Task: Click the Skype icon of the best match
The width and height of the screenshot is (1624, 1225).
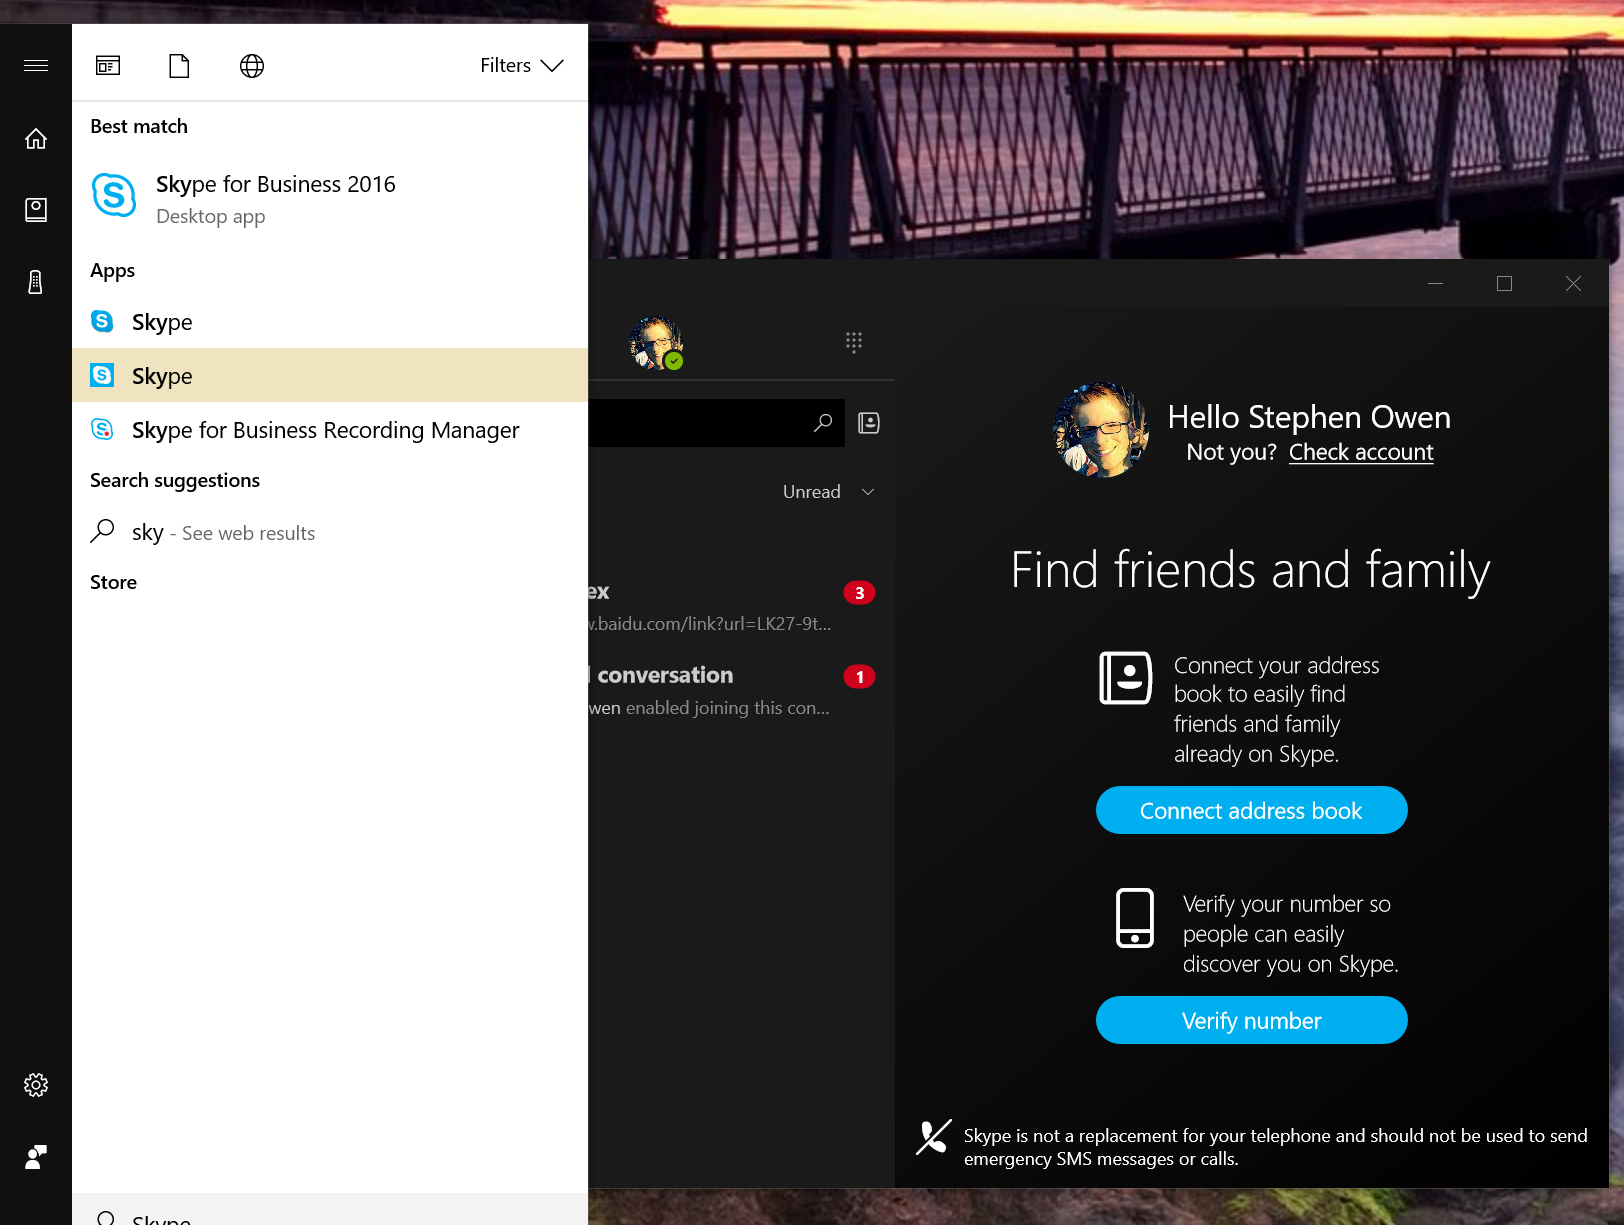Action: (114, 195)
